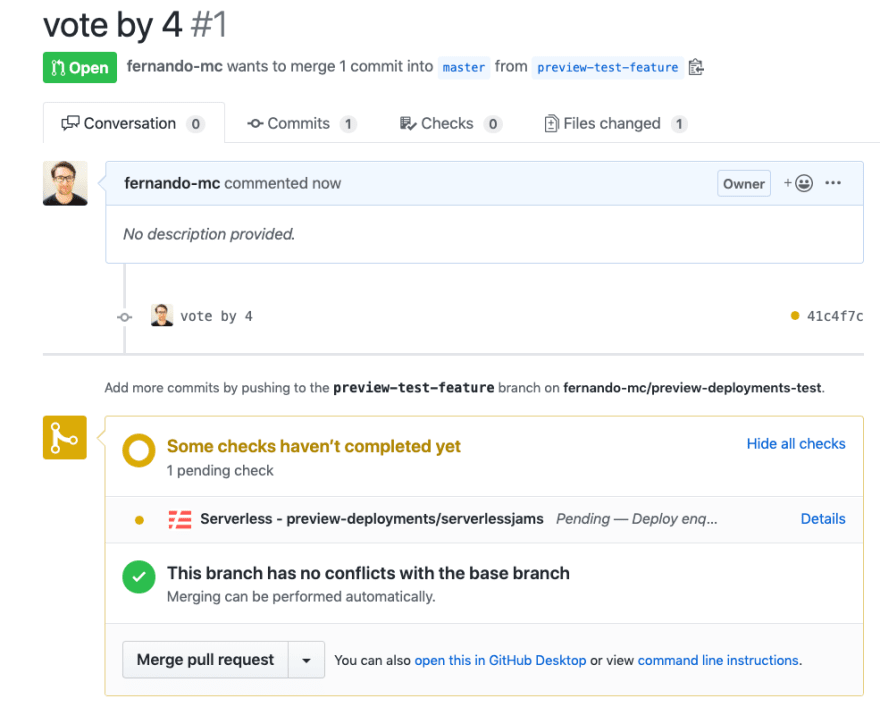
Task: Click fernando-mc in the merge description line
Action: pyautogui.click(x=175, y=66)
